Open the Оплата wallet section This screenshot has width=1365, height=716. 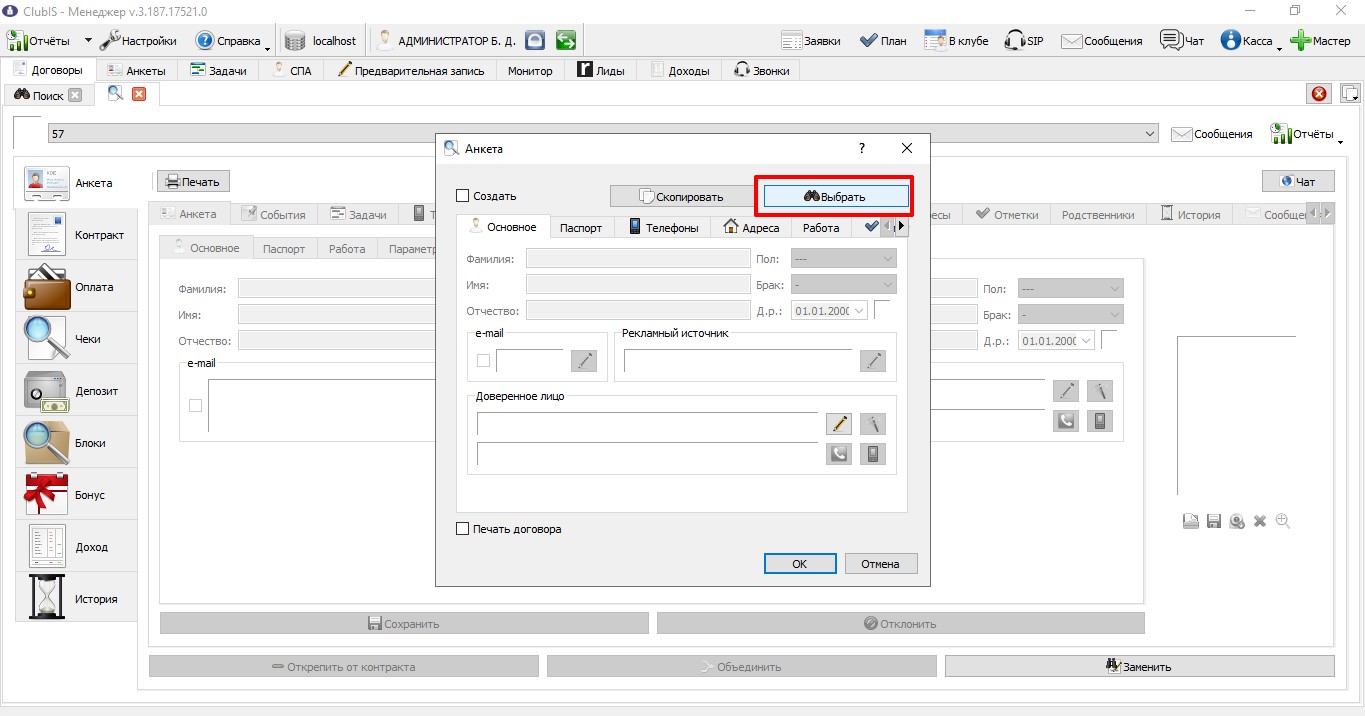76,287
